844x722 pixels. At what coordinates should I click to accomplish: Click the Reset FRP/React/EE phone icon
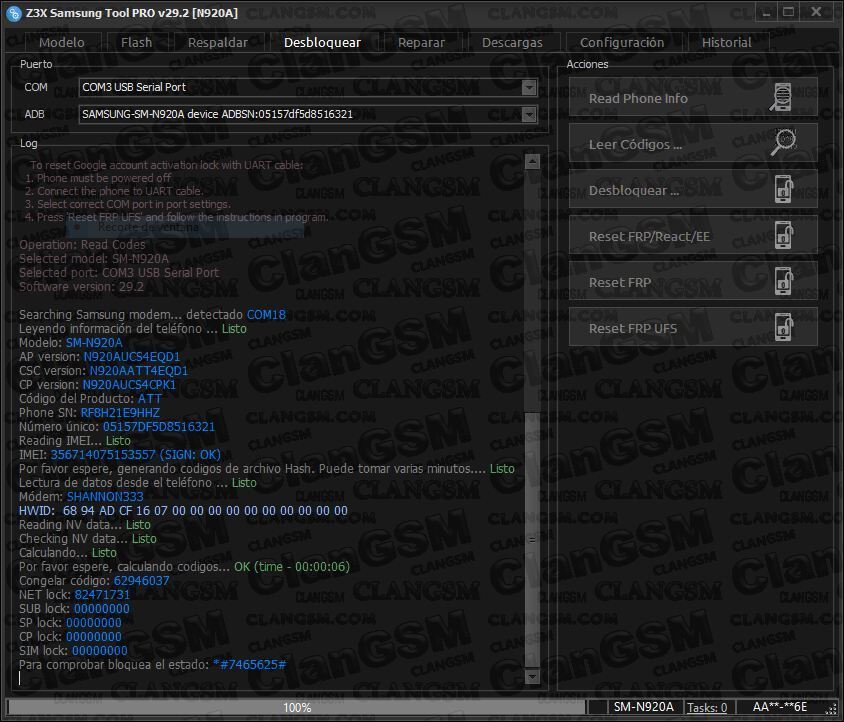pyautogui.click(x=784, y=235)
